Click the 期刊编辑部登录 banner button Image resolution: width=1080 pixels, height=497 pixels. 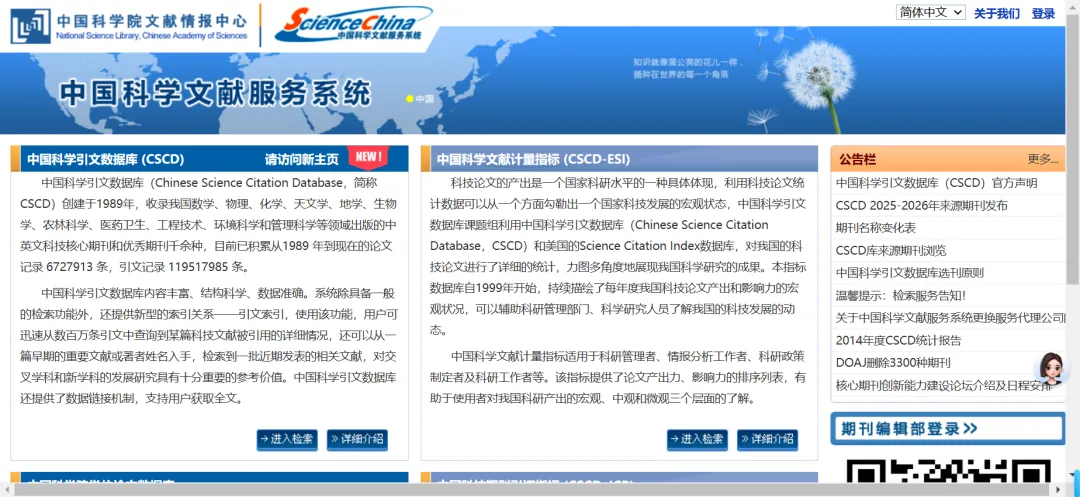tap(948, 429)
